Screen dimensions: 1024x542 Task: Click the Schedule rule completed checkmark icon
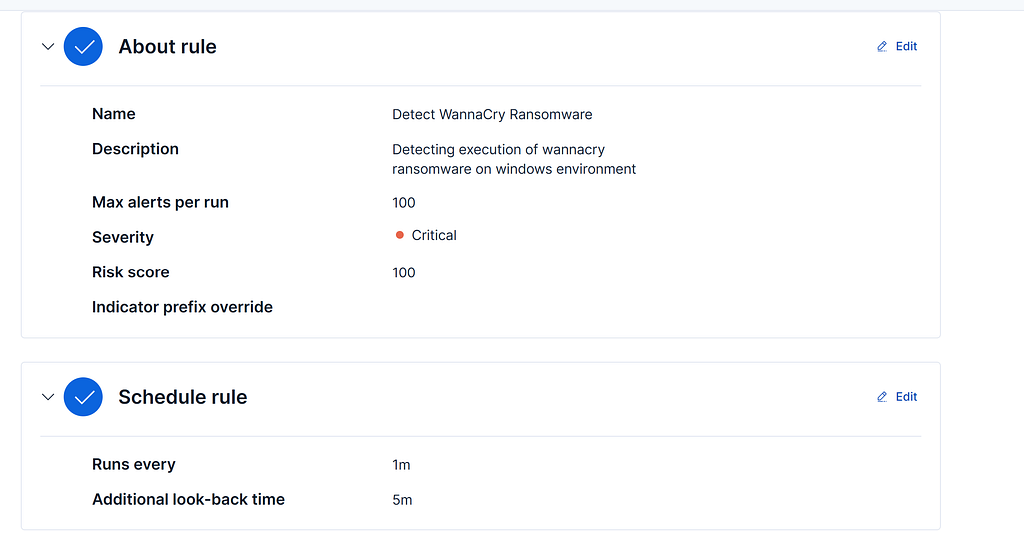point(84,397)
